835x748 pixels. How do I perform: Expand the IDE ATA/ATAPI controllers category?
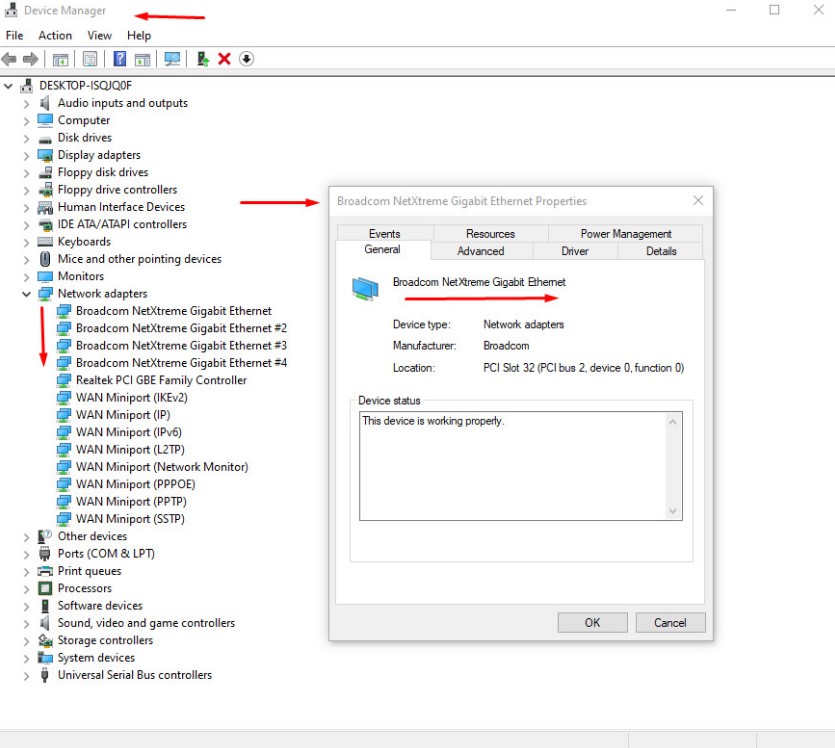[x=26, y=225]
